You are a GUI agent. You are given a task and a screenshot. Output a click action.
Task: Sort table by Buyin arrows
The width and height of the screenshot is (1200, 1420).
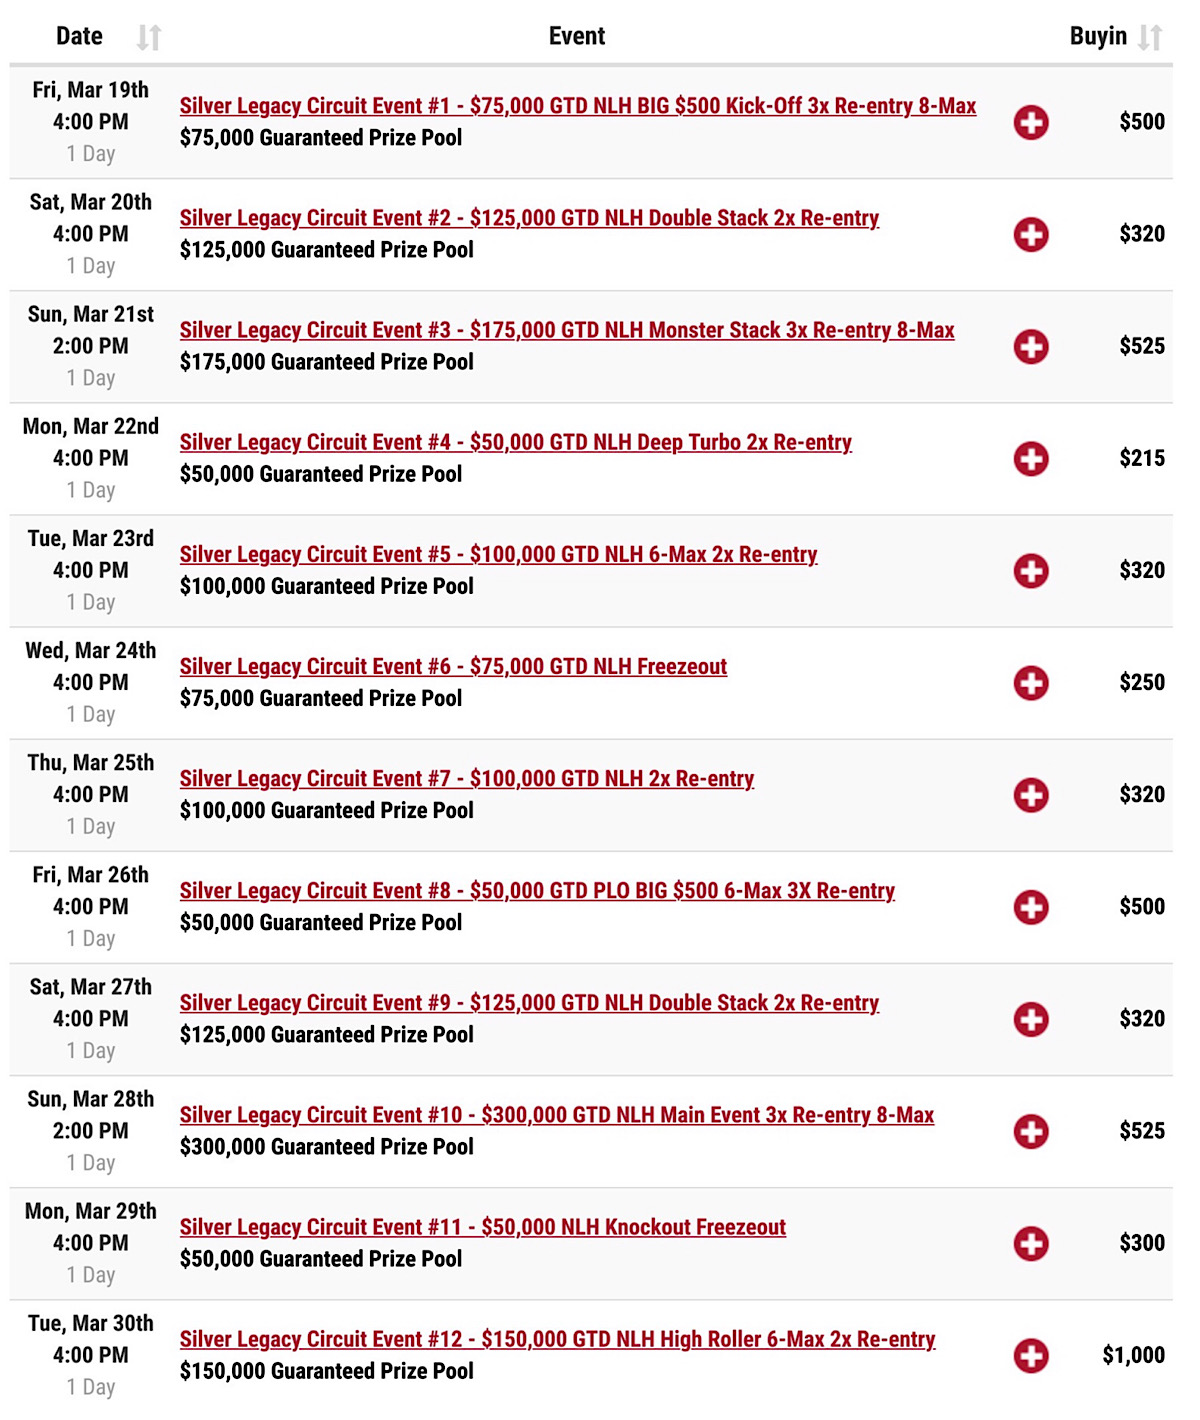click(x=1150, y=37)
